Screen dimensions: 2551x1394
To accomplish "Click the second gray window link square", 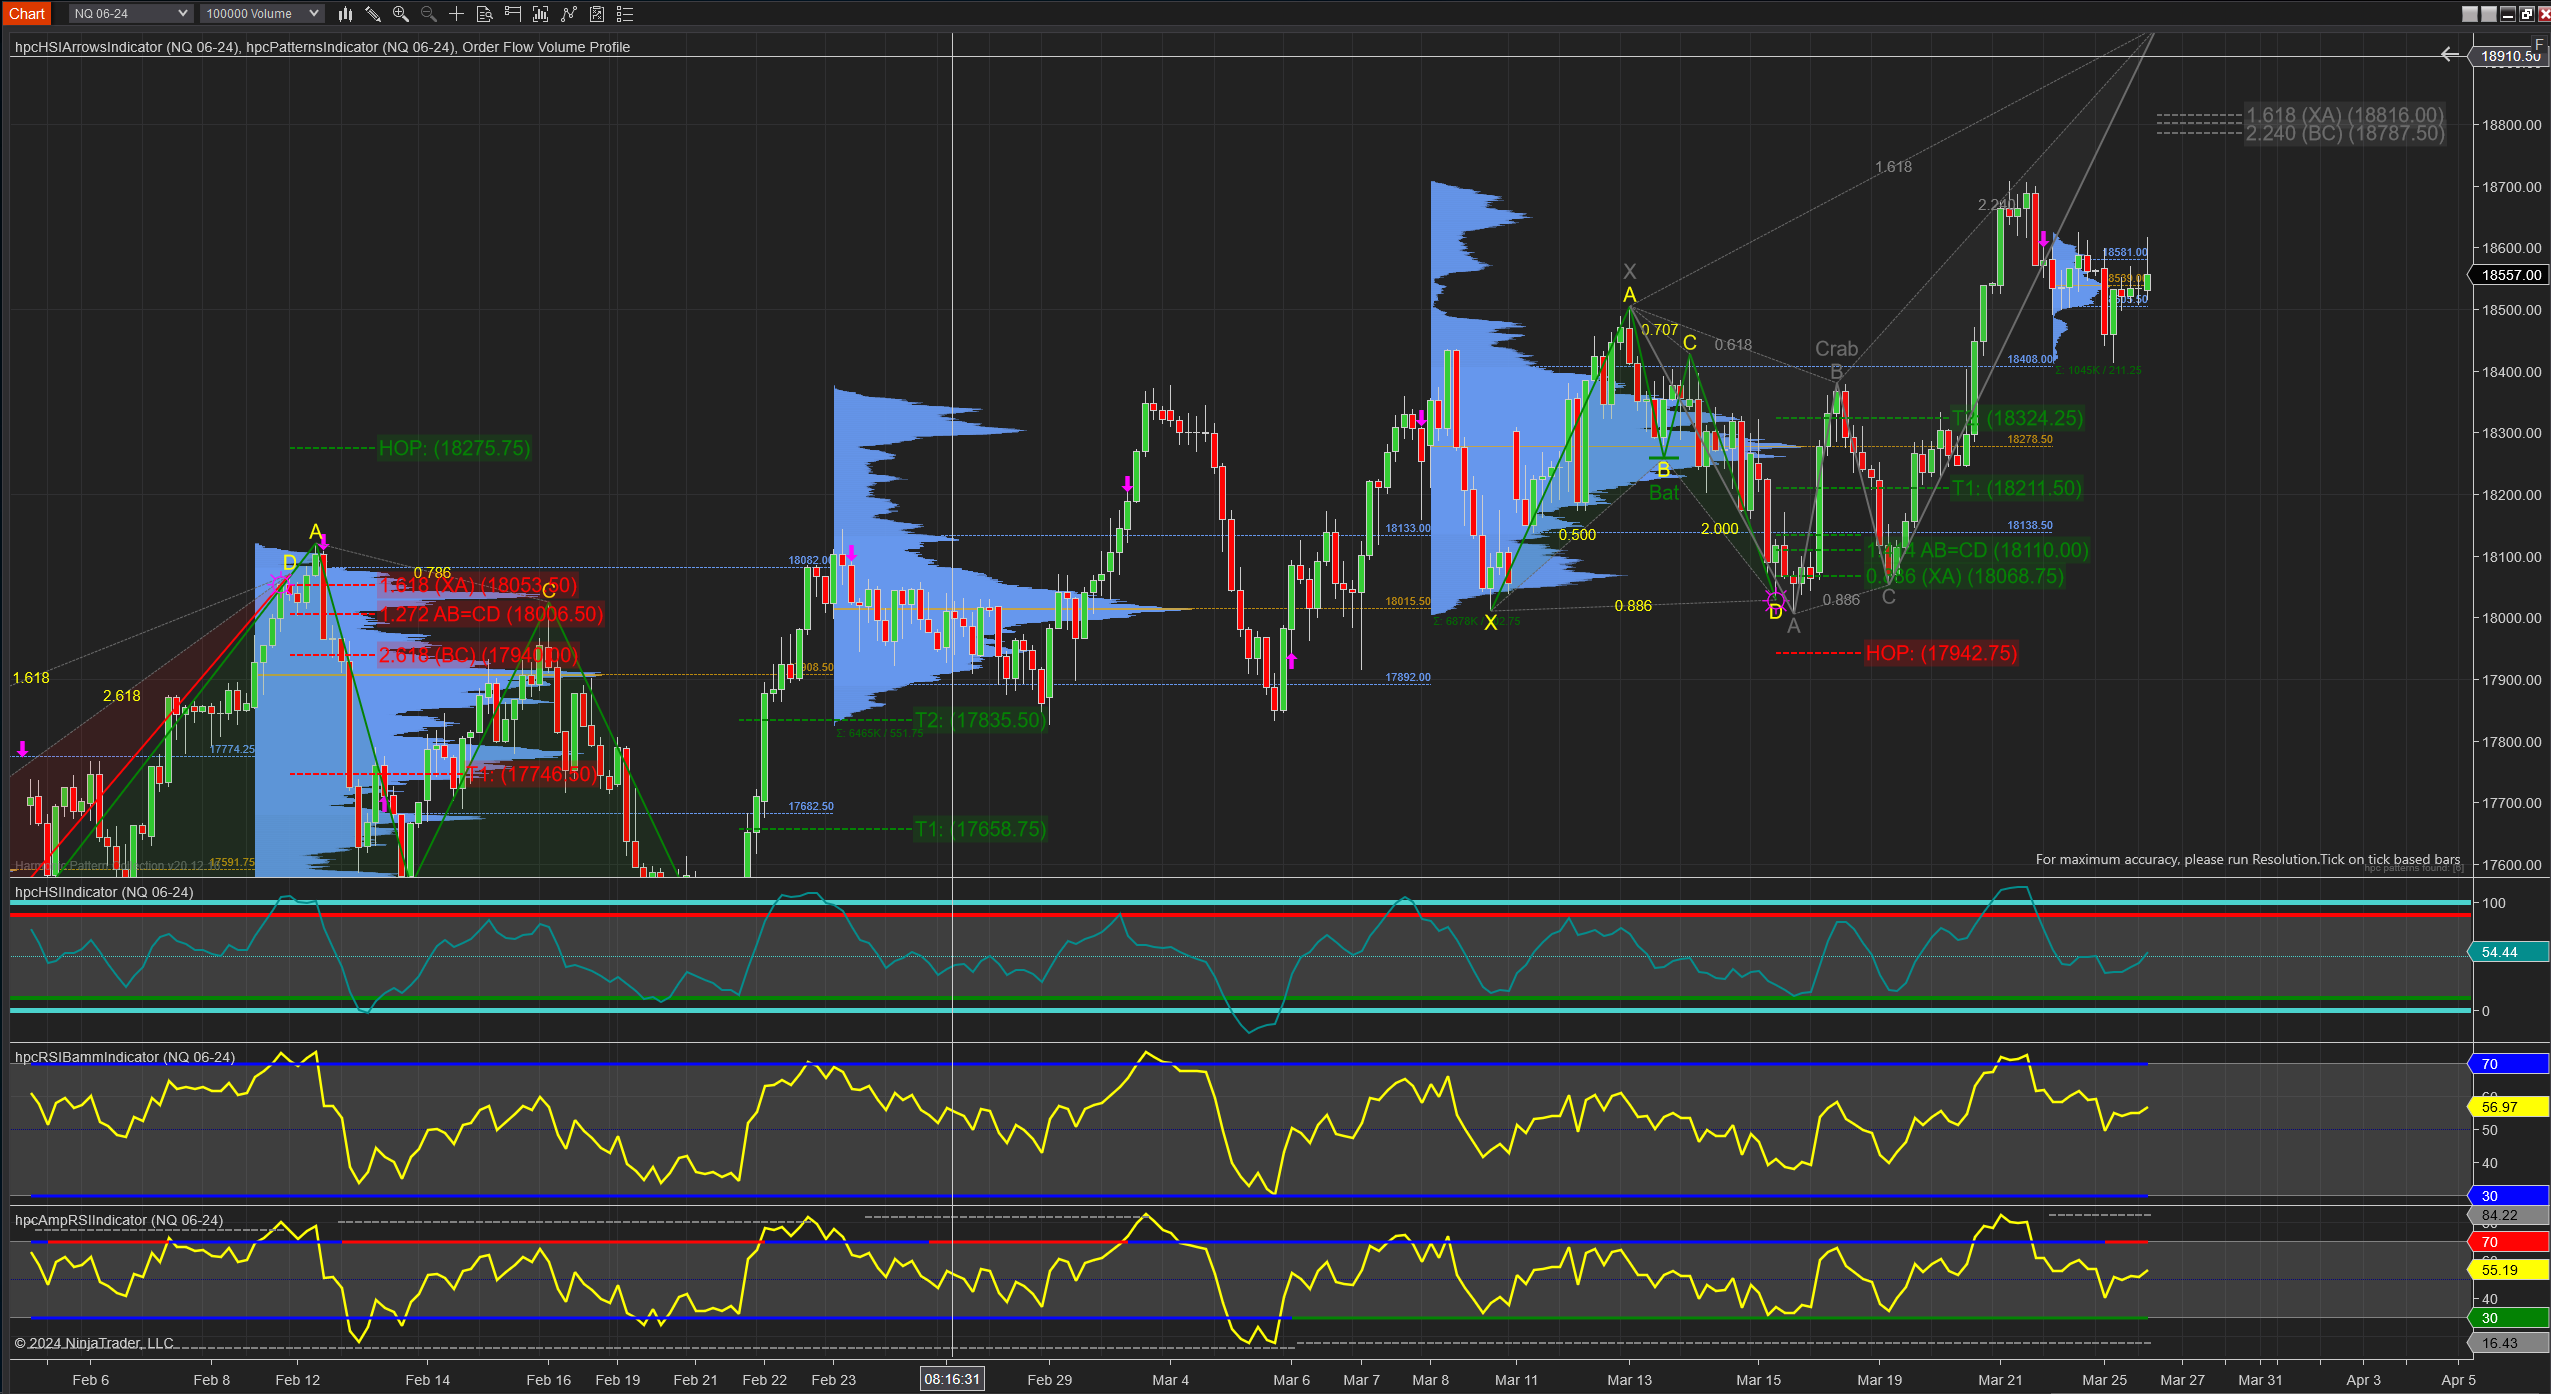I will click(2489, 13).
